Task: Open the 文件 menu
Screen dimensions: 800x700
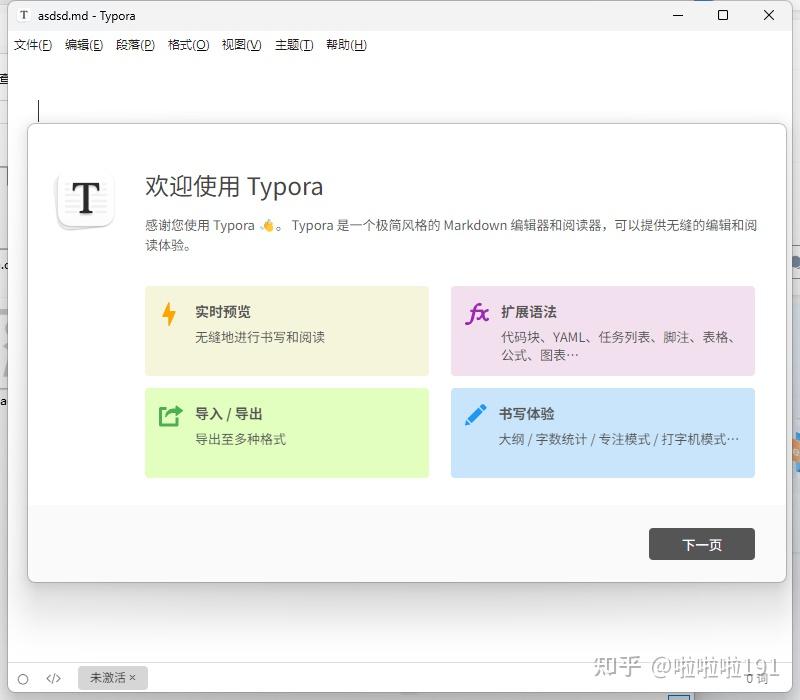Action: coord(30,45)
